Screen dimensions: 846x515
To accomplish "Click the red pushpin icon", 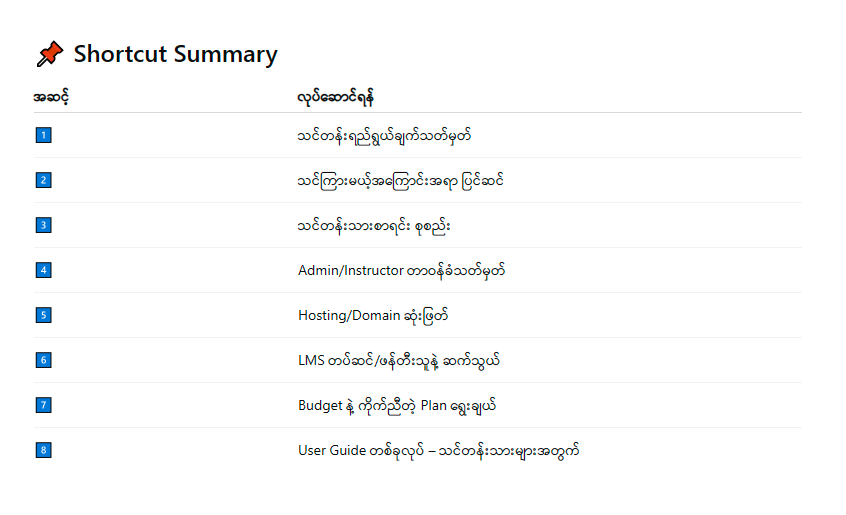I will point(50,54).
